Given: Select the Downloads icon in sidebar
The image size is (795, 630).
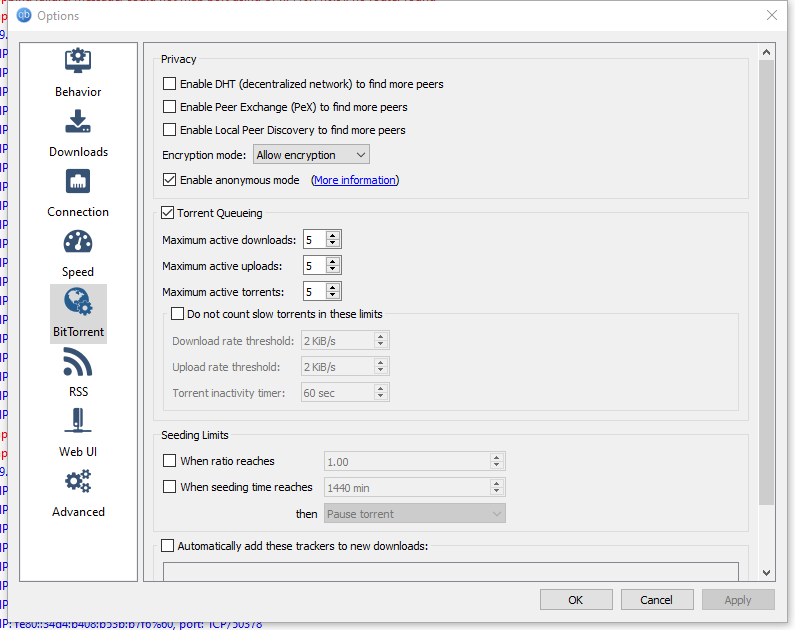Looking at the screenshot, I should (x=78, y=121).
